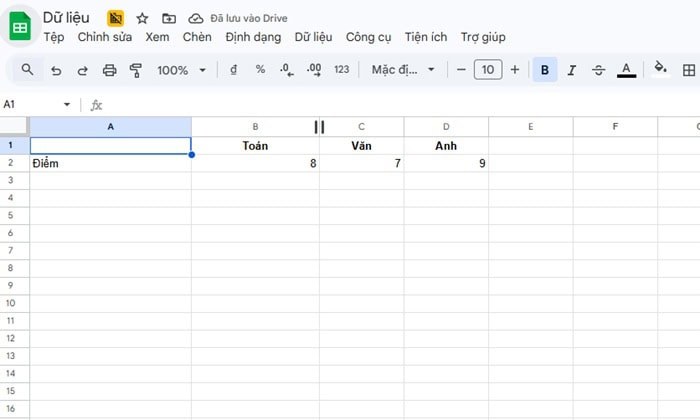Move the document to a folder
This screenshot has width=700, height=420.
(x=169, y=18)
